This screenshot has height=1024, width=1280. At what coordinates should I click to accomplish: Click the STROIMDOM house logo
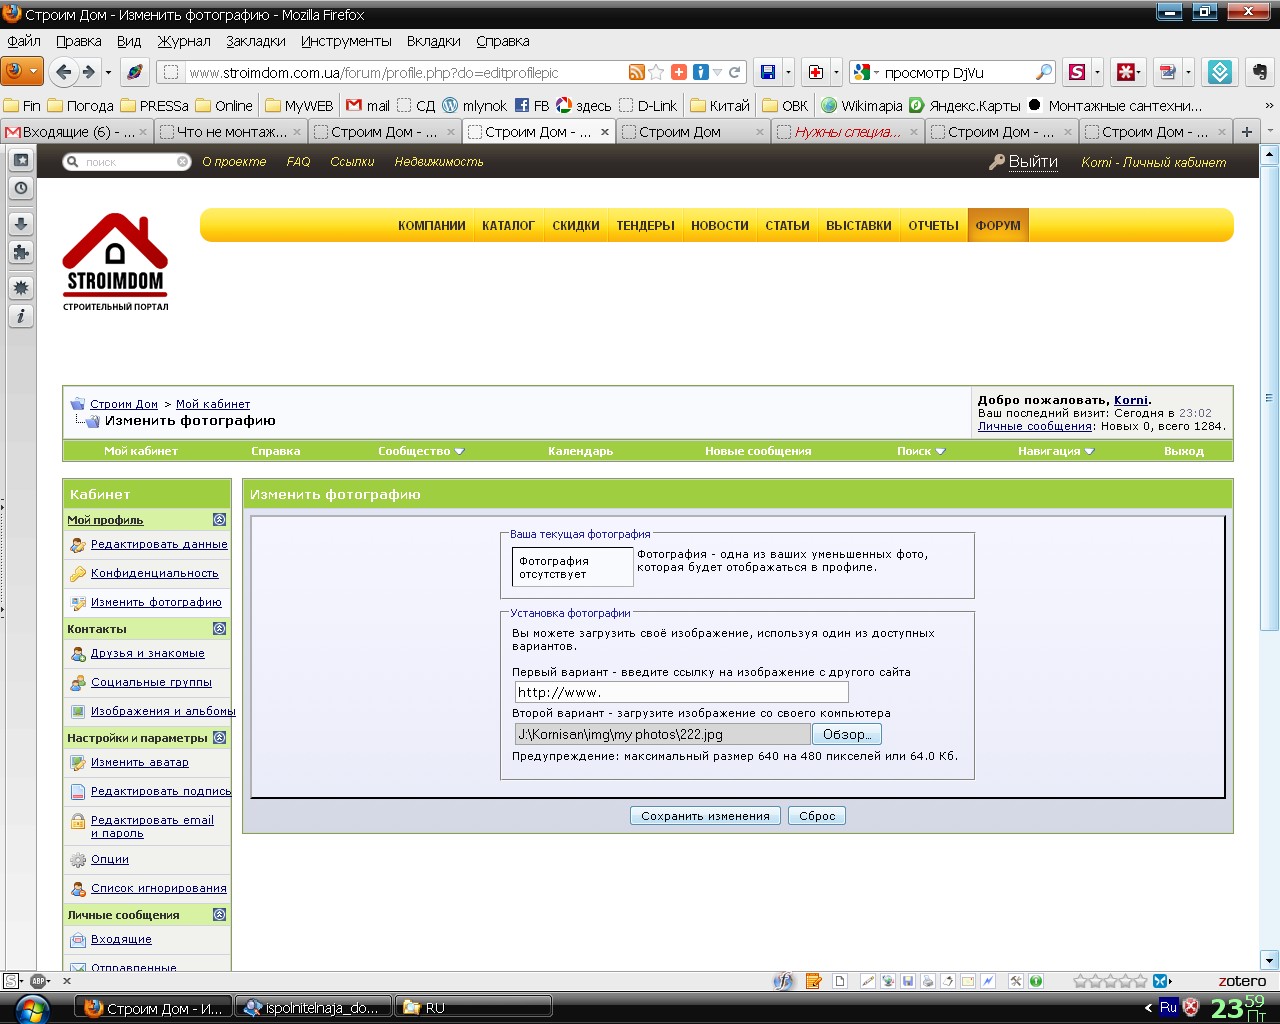click(x=115, y=262)
